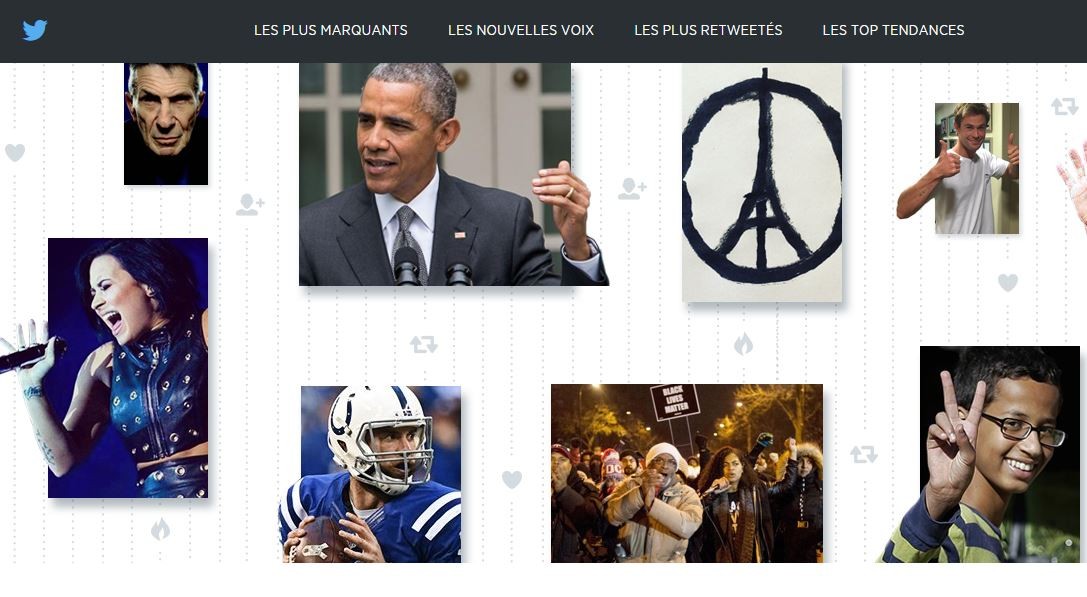Open Les Top Tendances
This screenshot has width=1087, height=597.
tap(893, 30)
